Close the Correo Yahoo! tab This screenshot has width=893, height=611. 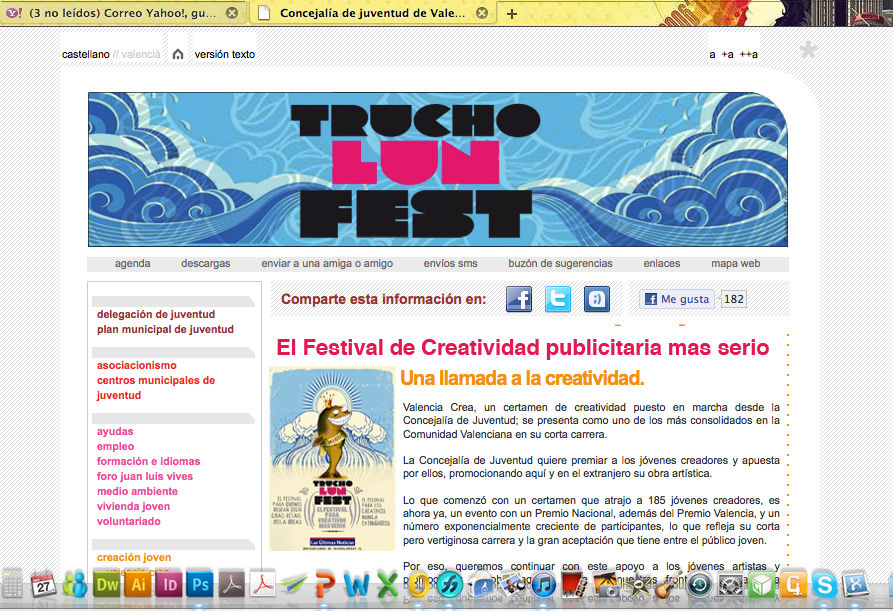tap(232, 13)
